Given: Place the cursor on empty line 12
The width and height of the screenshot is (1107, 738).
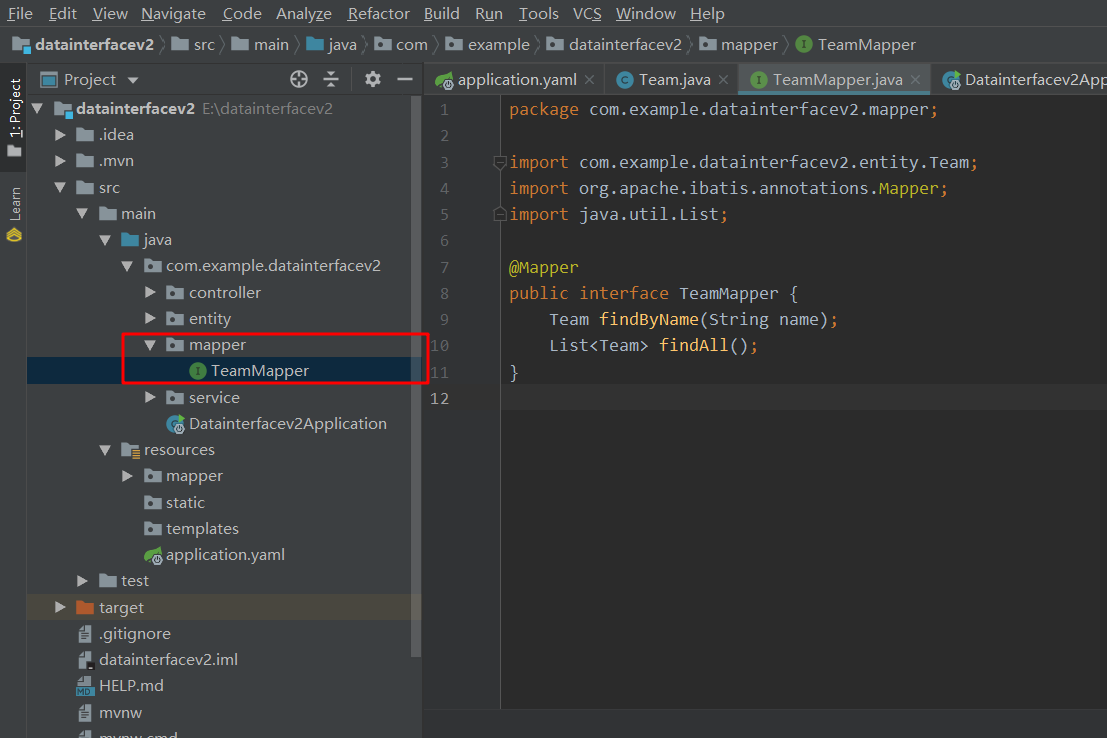Looking at the screenshot, I should tap(803, 398).
